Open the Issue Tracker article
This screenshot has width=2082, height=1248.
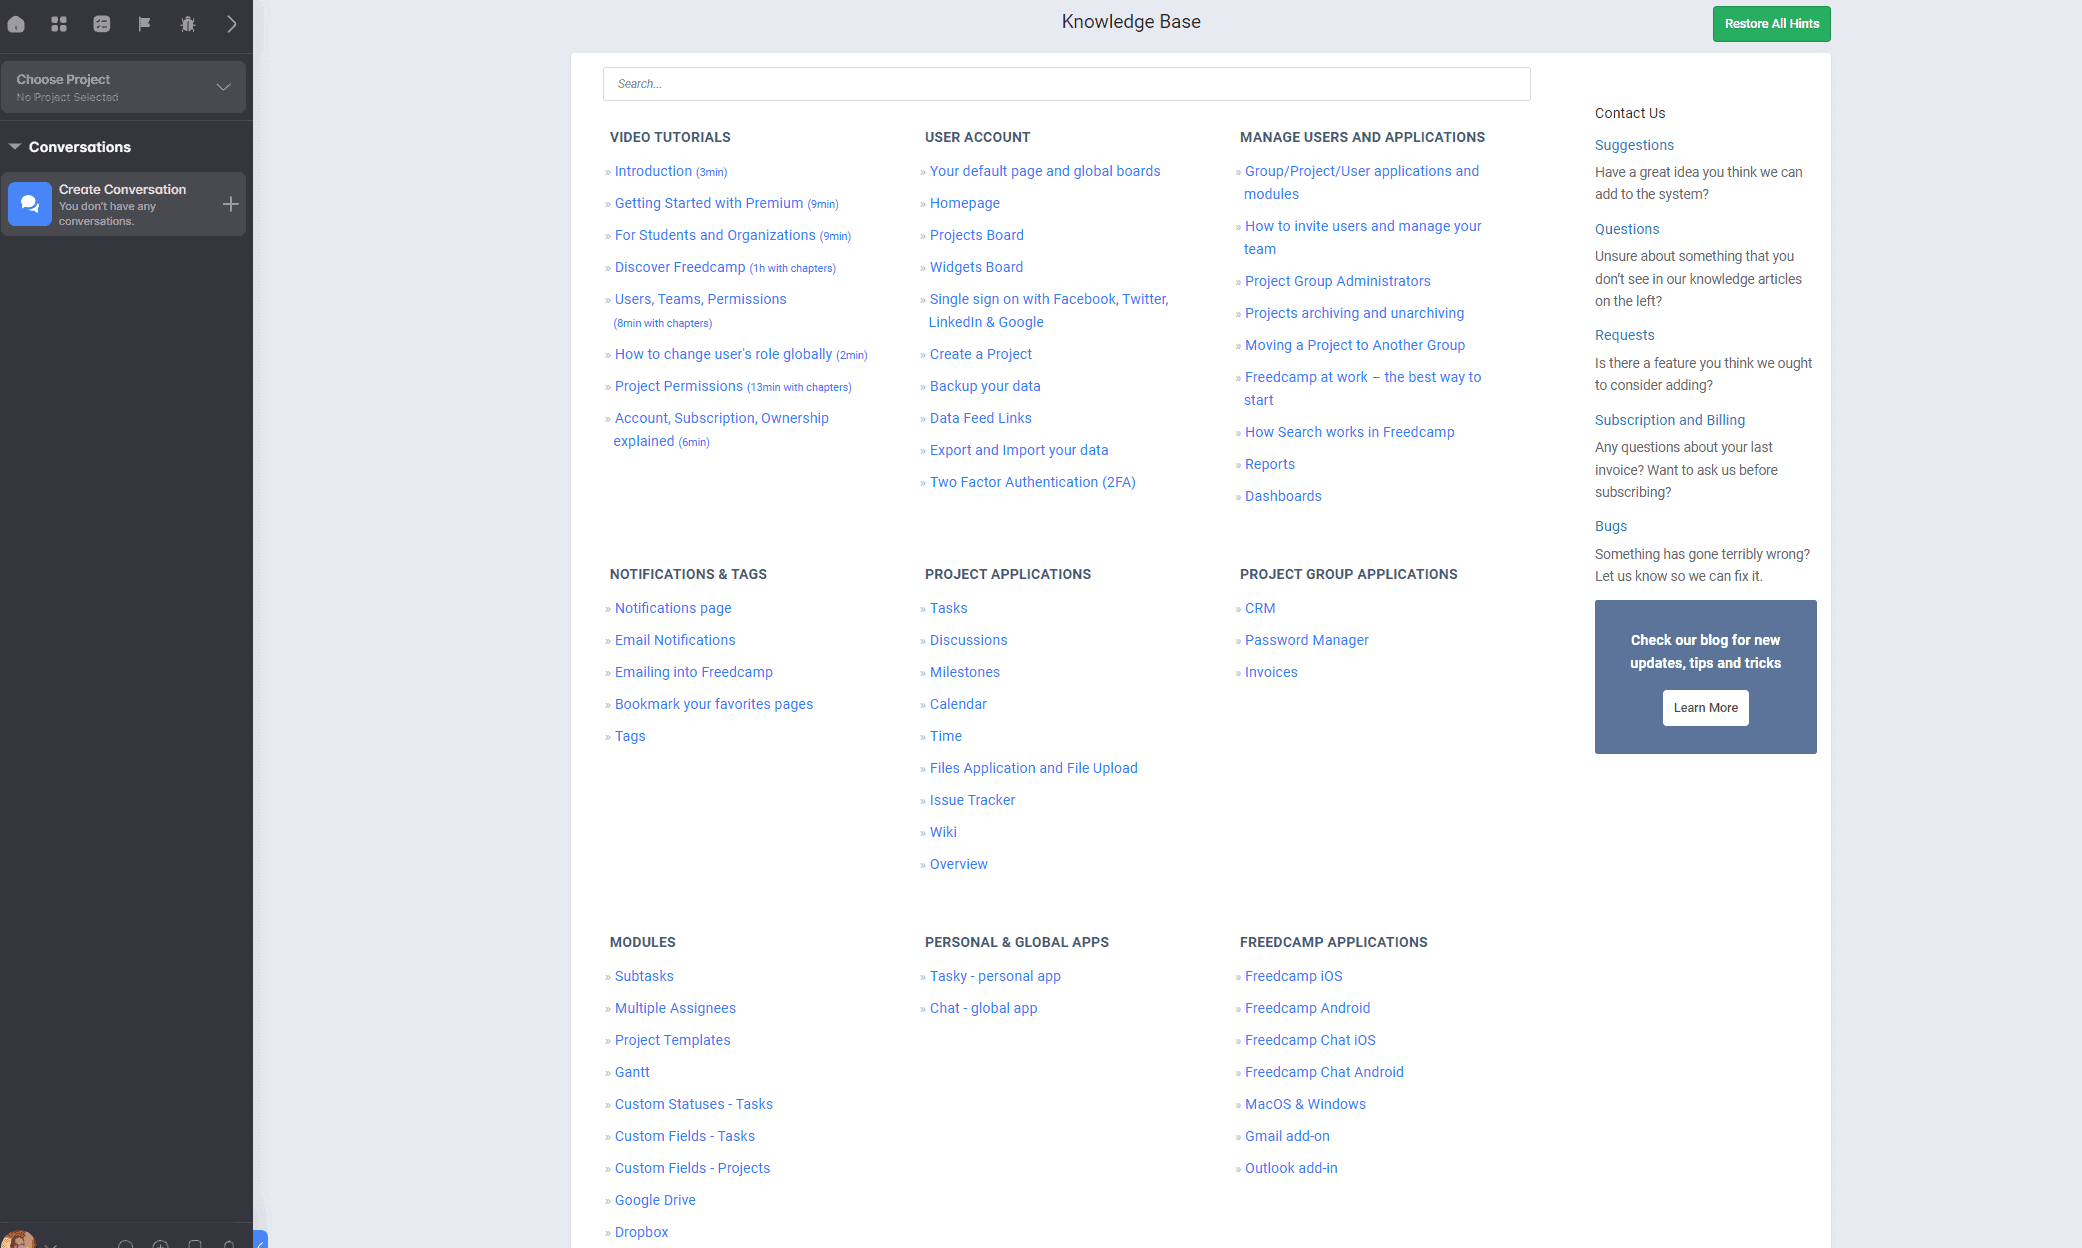click(x=972, y=801)
